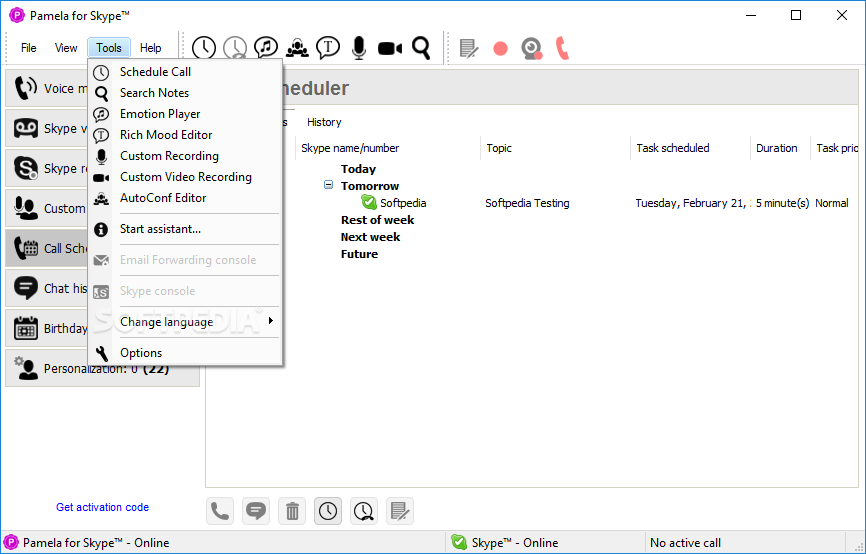Open the File menu

coord(29,48)
